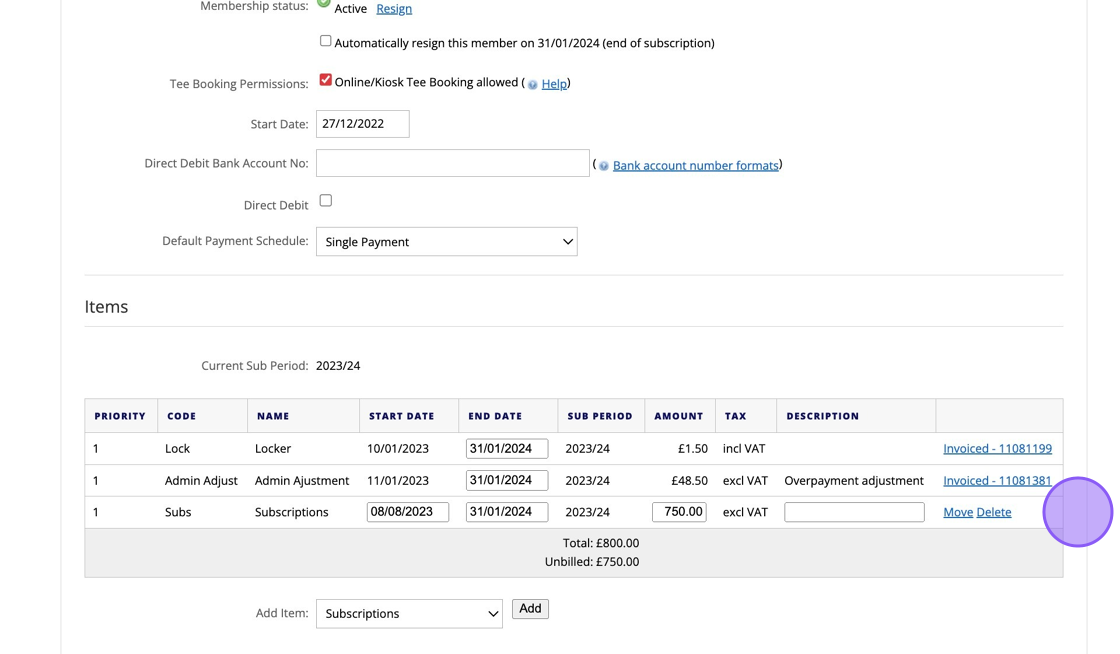Click the Direct Debit Bank Account No field

(x=452, y=163)
